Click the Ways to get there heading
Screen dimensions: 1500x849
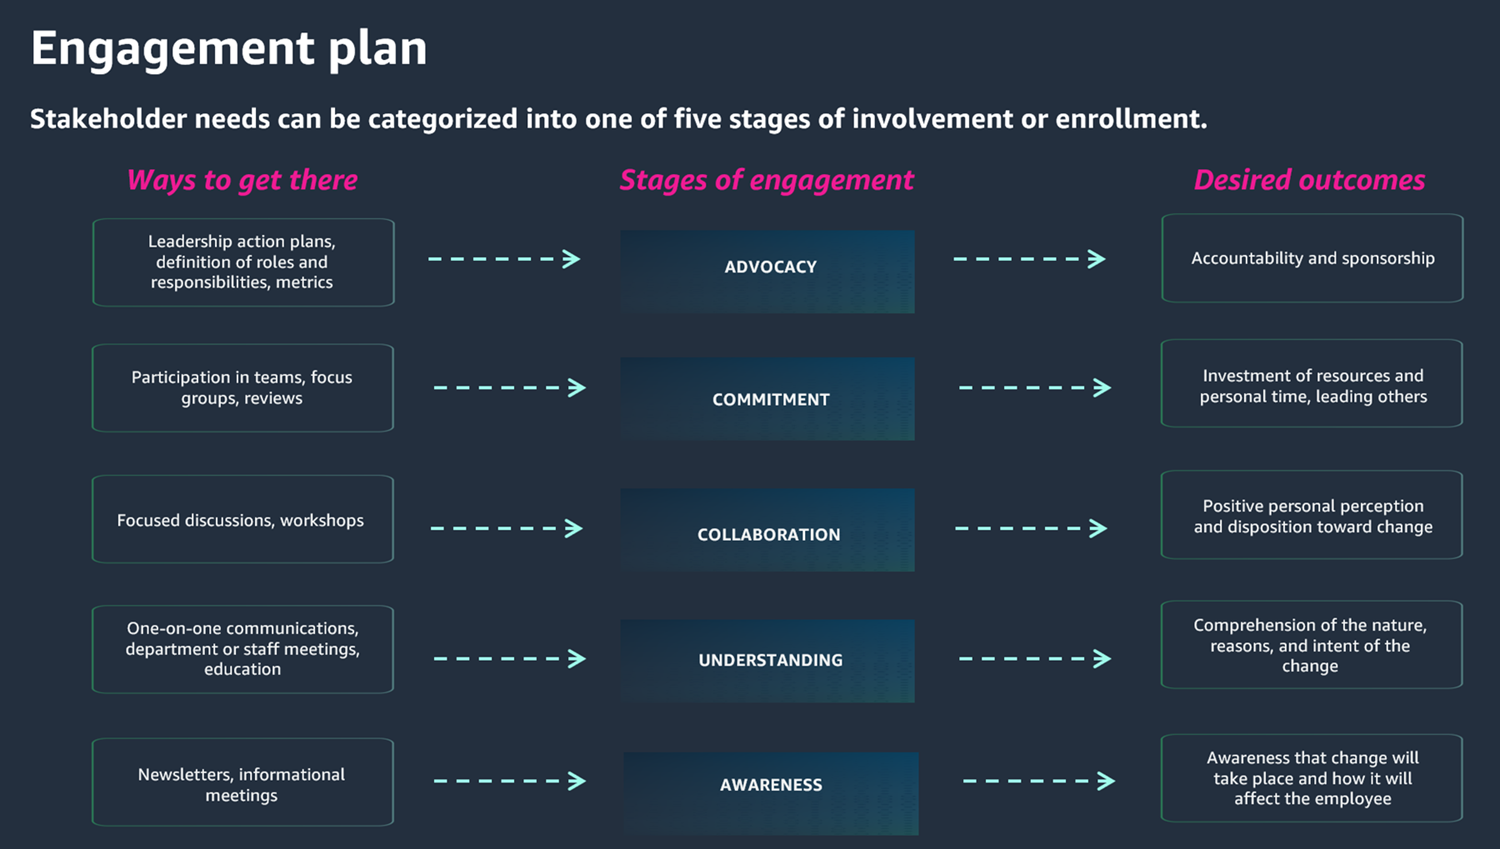242,180
